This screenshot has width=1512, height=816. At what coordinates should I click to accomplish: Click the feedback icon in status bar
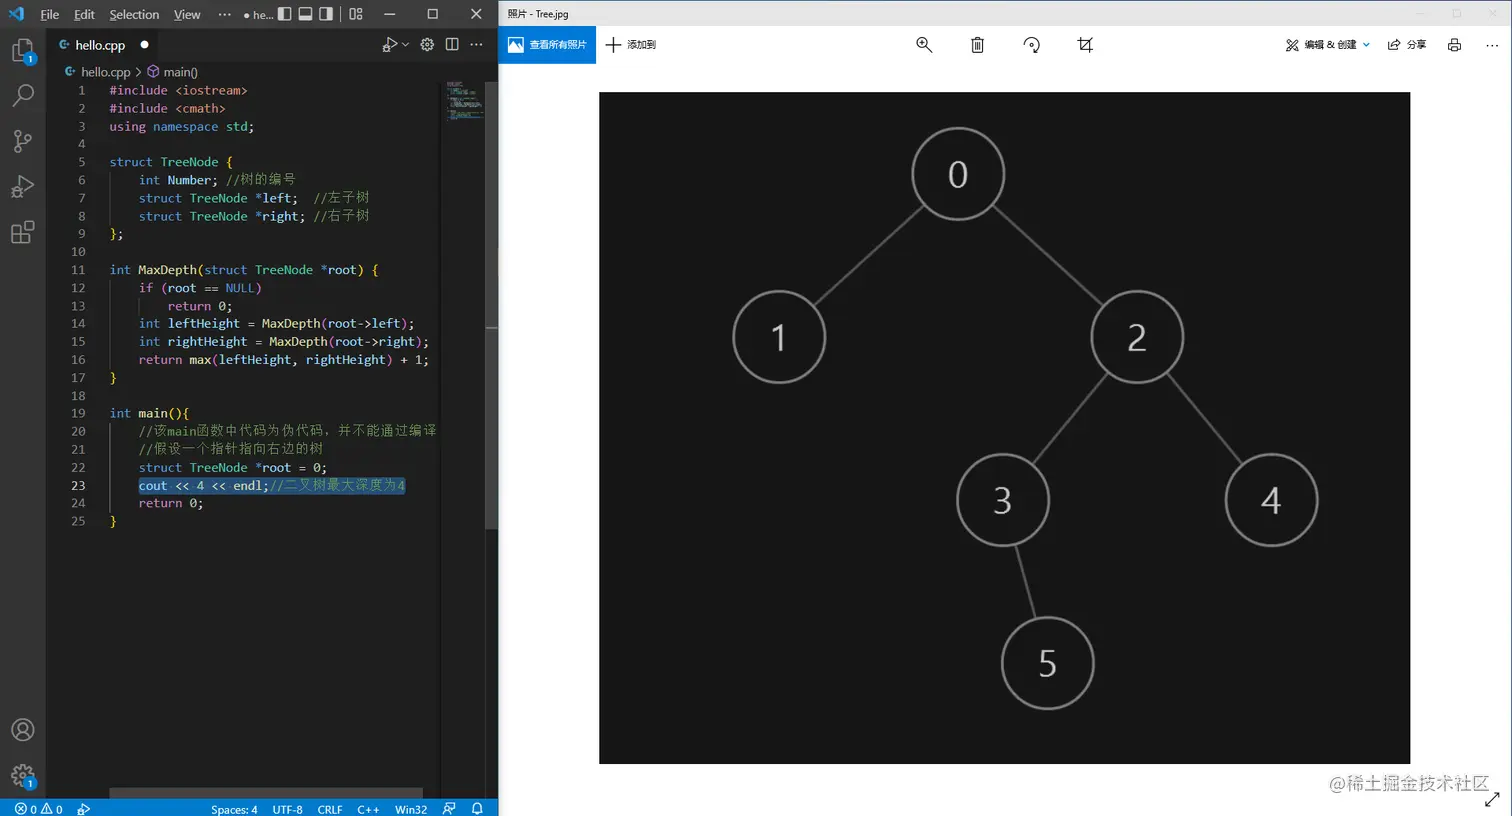pos(449,809)
